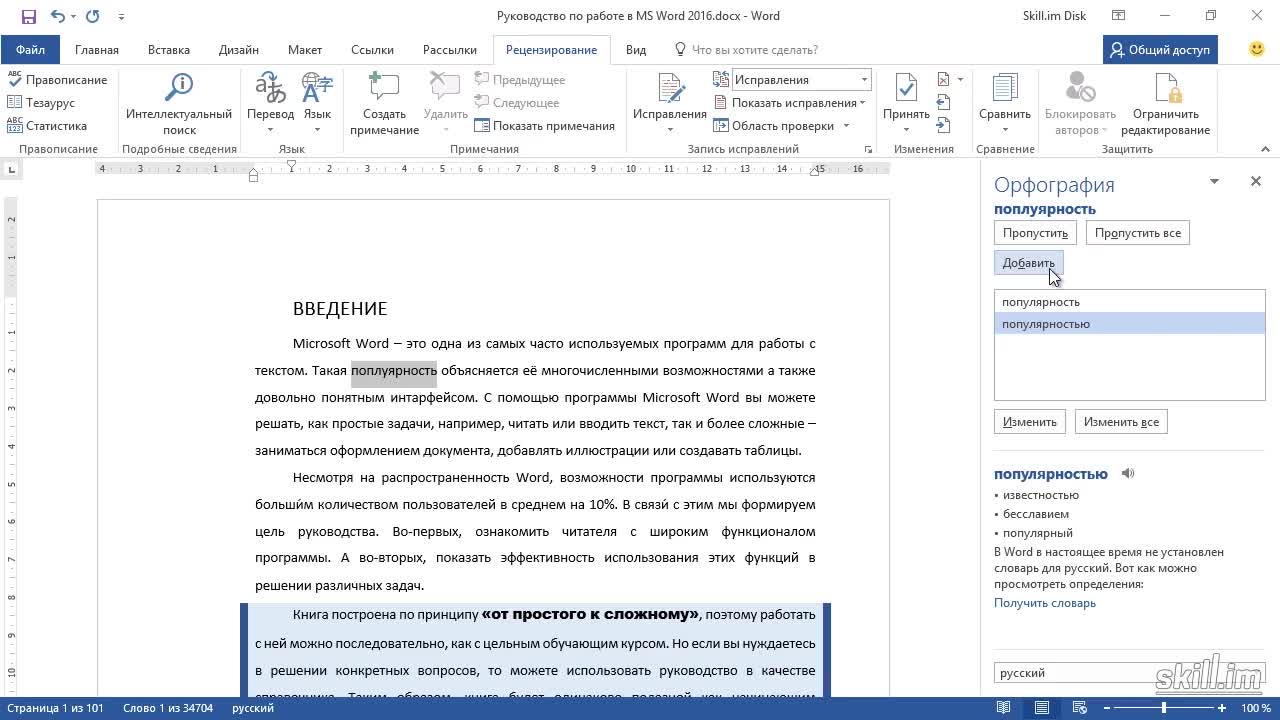The width and height of the screenshot is (1280, 720).
Task: Undo the last action
Action: pyautogui.click(x=57, y=16)
